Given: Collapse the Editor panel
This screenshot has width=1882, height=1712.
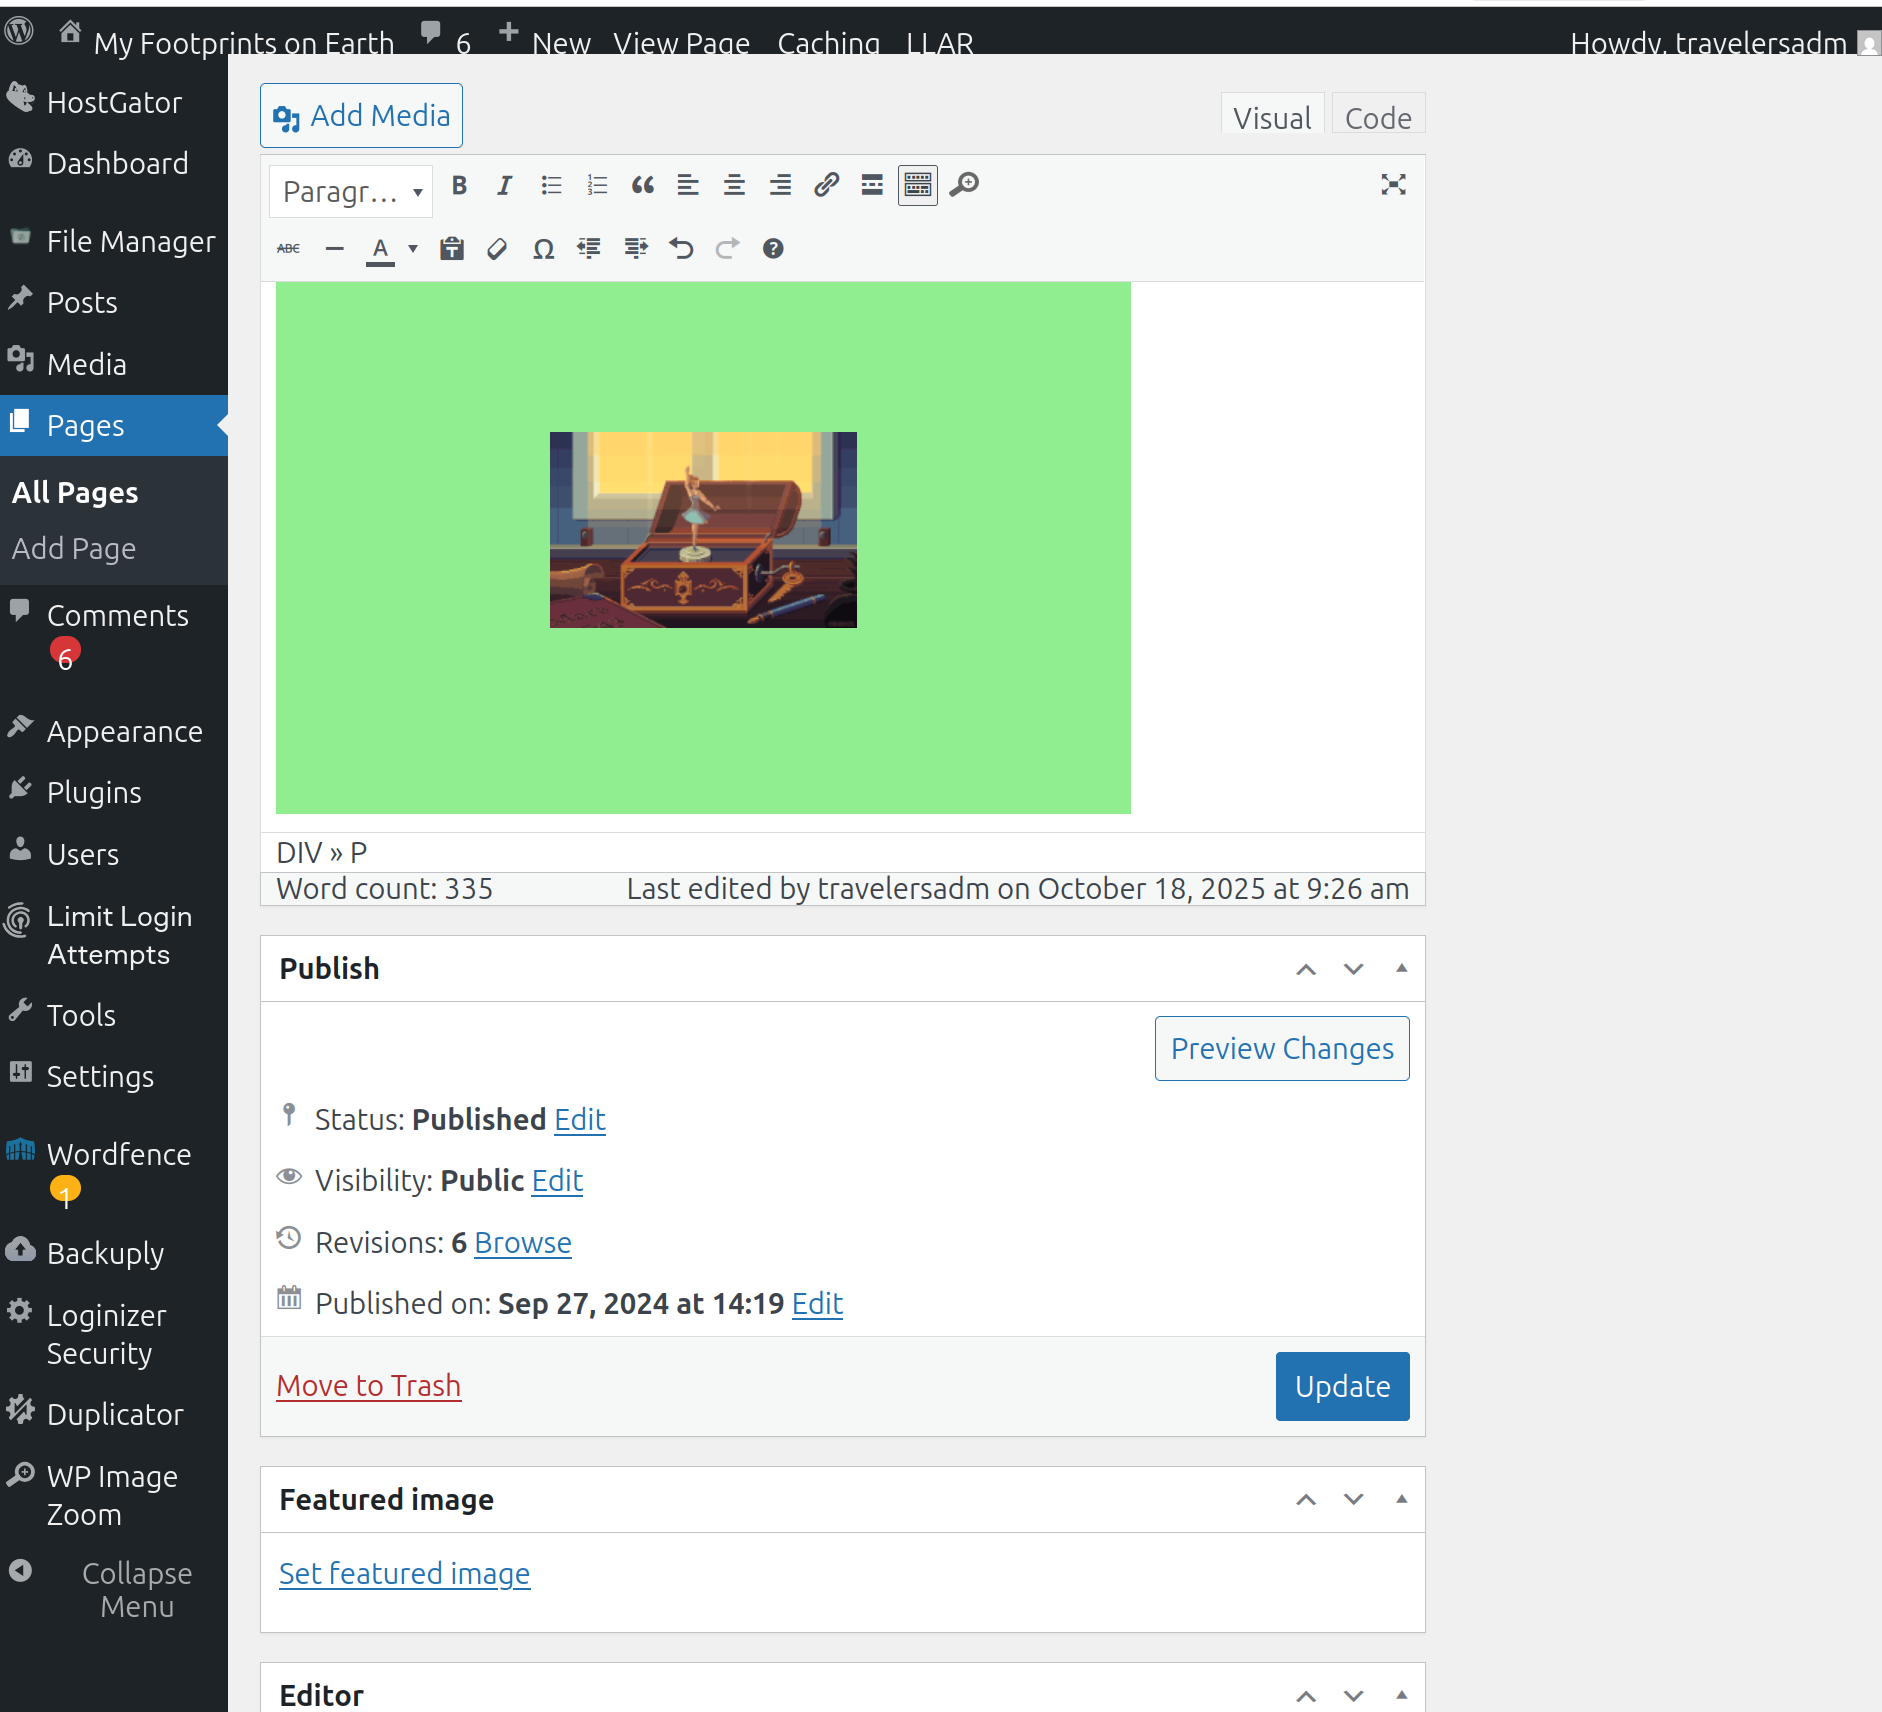Looking at the screenshot, I should coord(1402,1696).
